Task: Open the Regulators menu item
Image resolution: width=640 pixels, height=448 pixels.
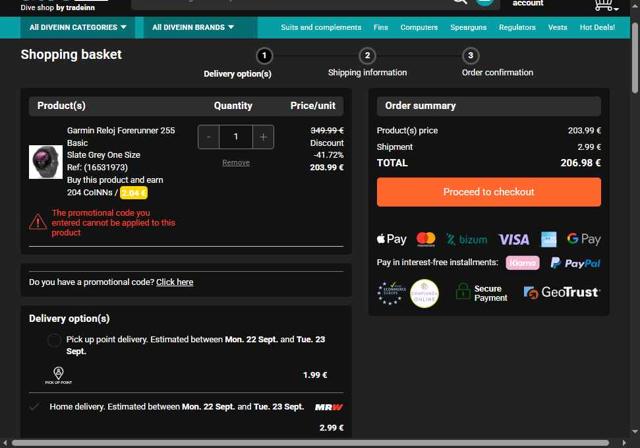Action: 517,27
